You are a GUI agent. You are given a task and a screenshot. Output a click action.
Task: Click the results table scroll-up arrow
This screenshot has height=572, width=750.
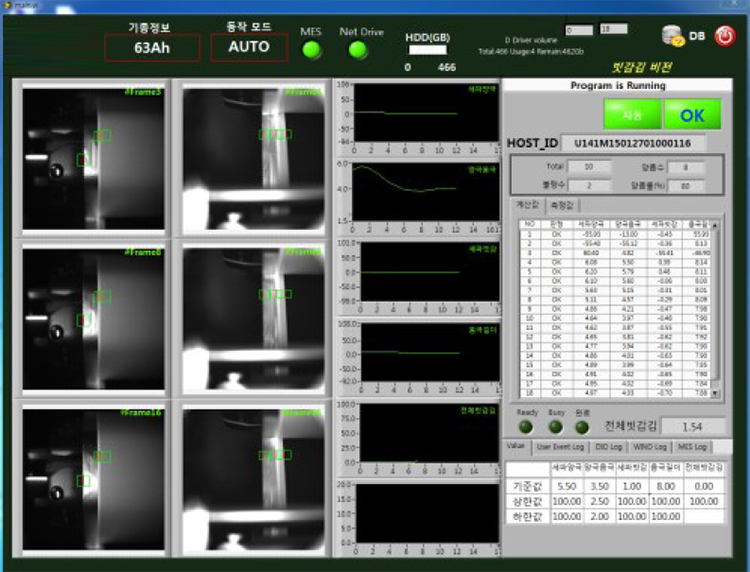click(715, 224)
